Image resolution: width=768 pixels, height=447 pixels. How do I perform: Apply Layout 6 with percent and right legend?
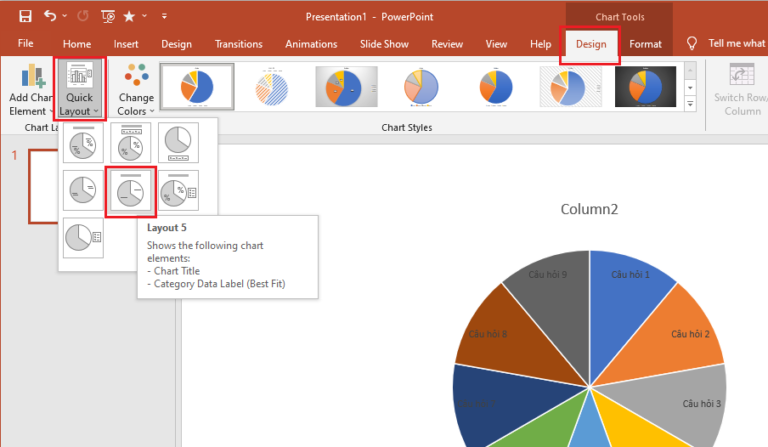tap(178, 190)
